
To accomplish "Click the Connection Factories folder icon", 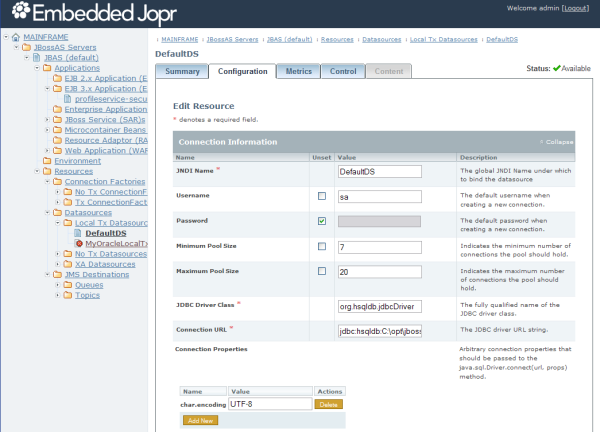I will (x=57, y=182).
